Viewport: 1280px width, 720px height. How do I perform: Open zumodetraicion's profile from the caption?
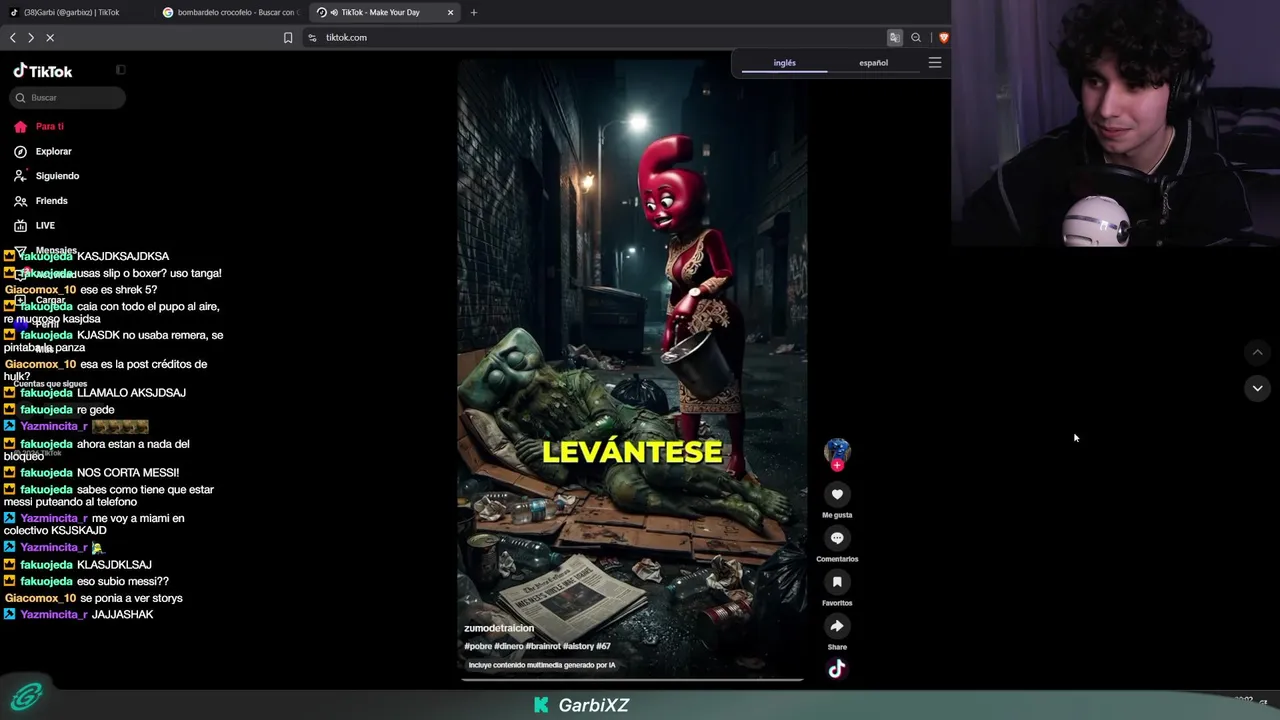point(499,628)
